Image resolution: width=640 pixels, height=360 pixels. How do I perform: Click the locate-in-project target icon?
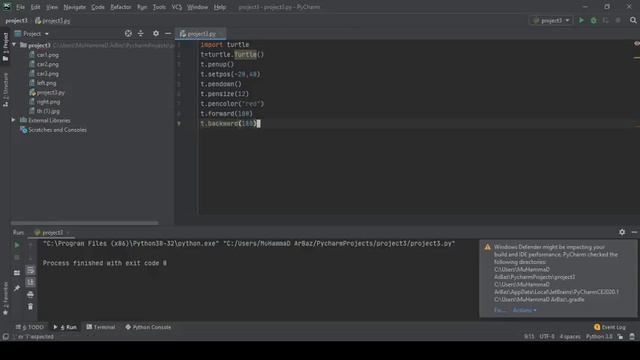[128, 33]
